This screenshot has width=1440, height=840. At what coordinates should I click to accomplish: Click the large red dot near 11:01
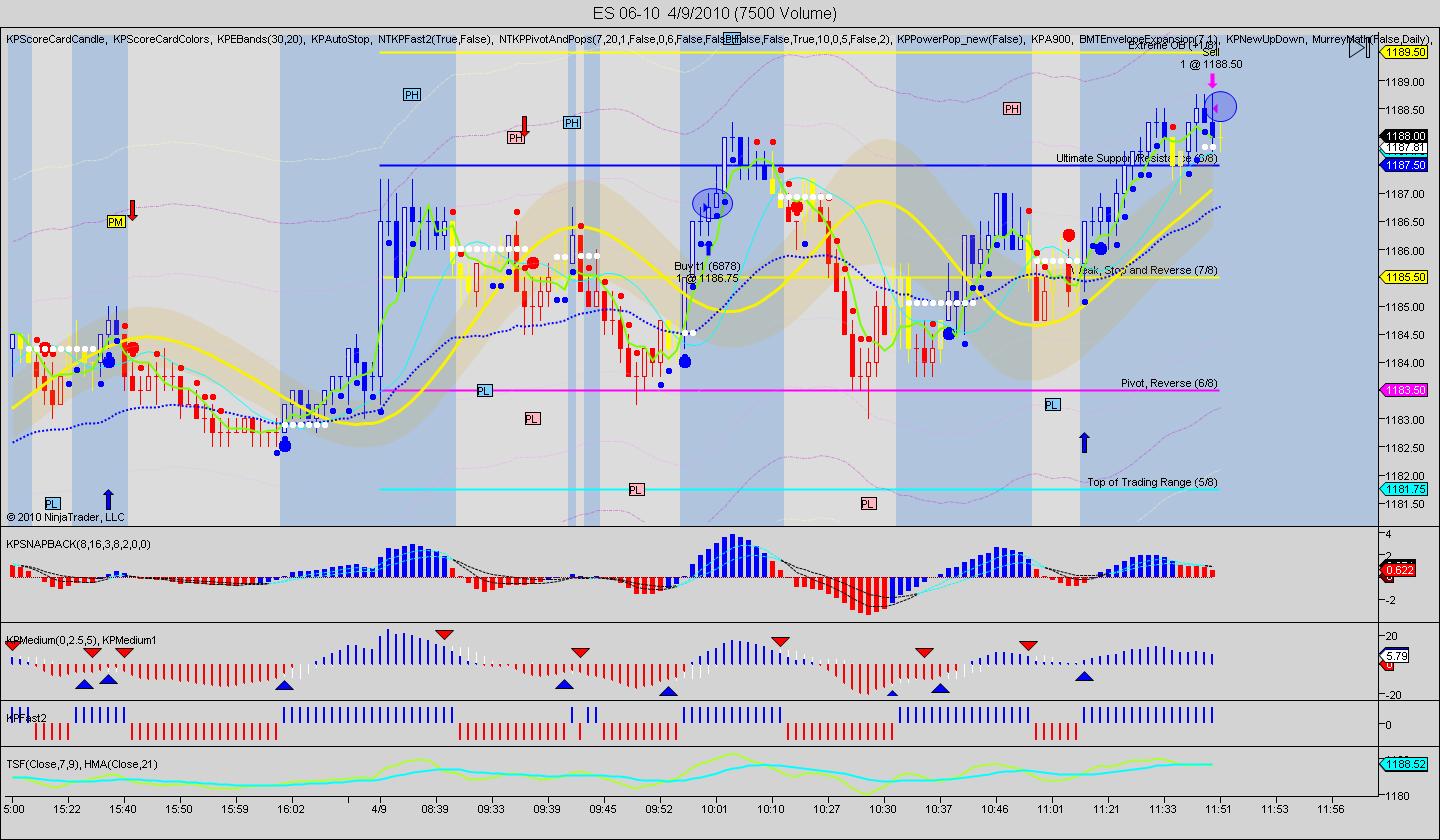(x=1069, y=235)
